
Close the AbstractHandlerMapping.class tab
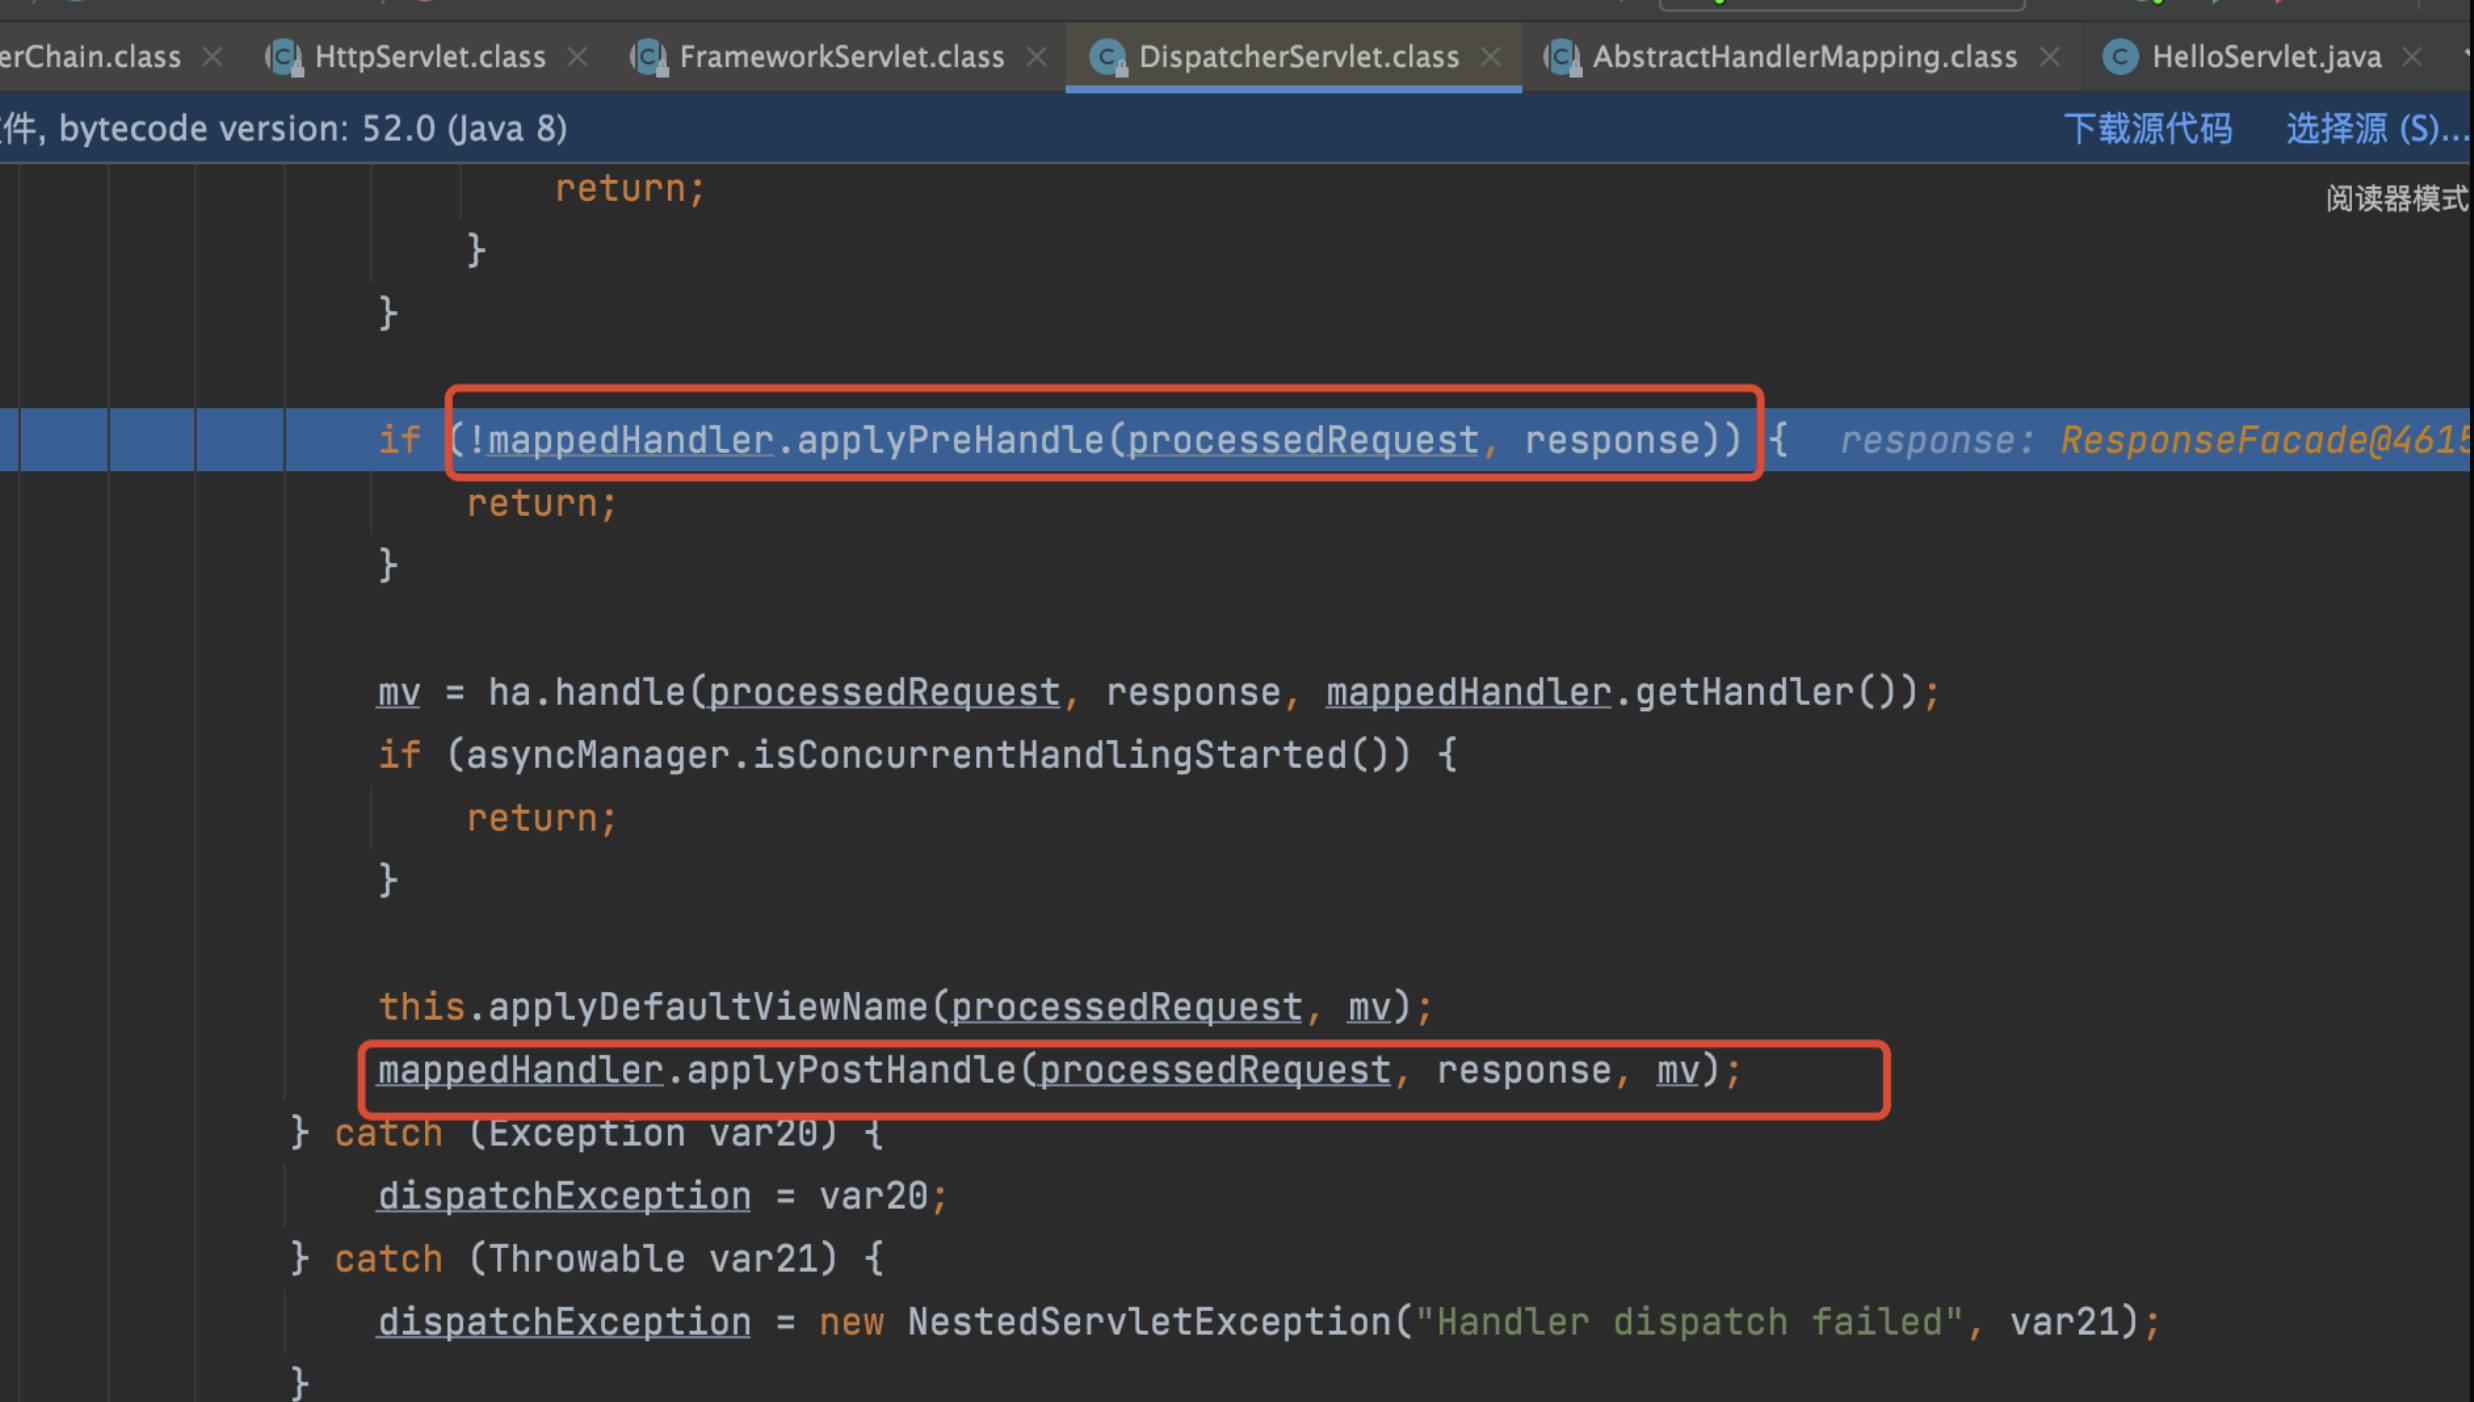tap(2050, 57)
